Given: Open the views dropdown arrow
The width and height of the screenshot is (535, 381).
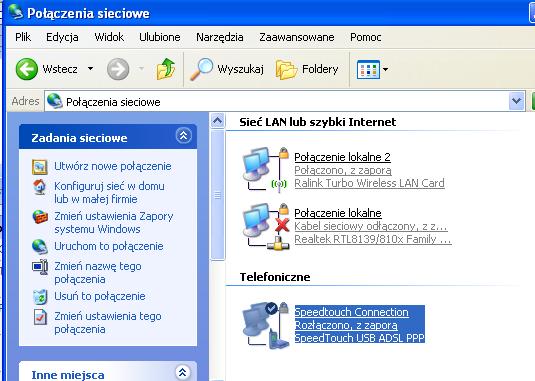Looking at the screenshot, I should tap(386, 70).
